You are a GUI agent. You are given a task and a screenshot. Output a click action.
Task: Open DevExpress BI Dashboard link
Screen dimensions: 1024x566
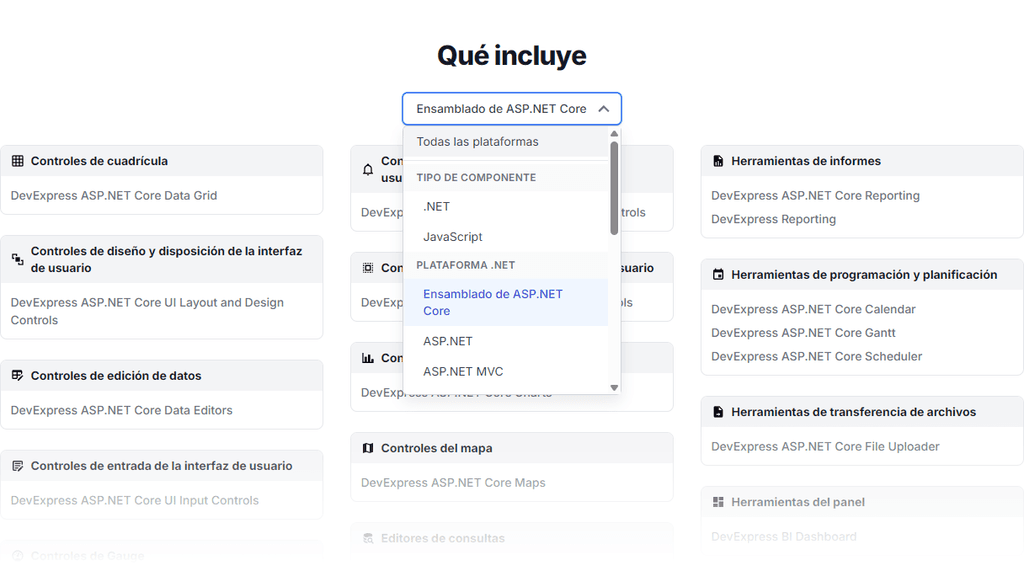click(784, 536)
